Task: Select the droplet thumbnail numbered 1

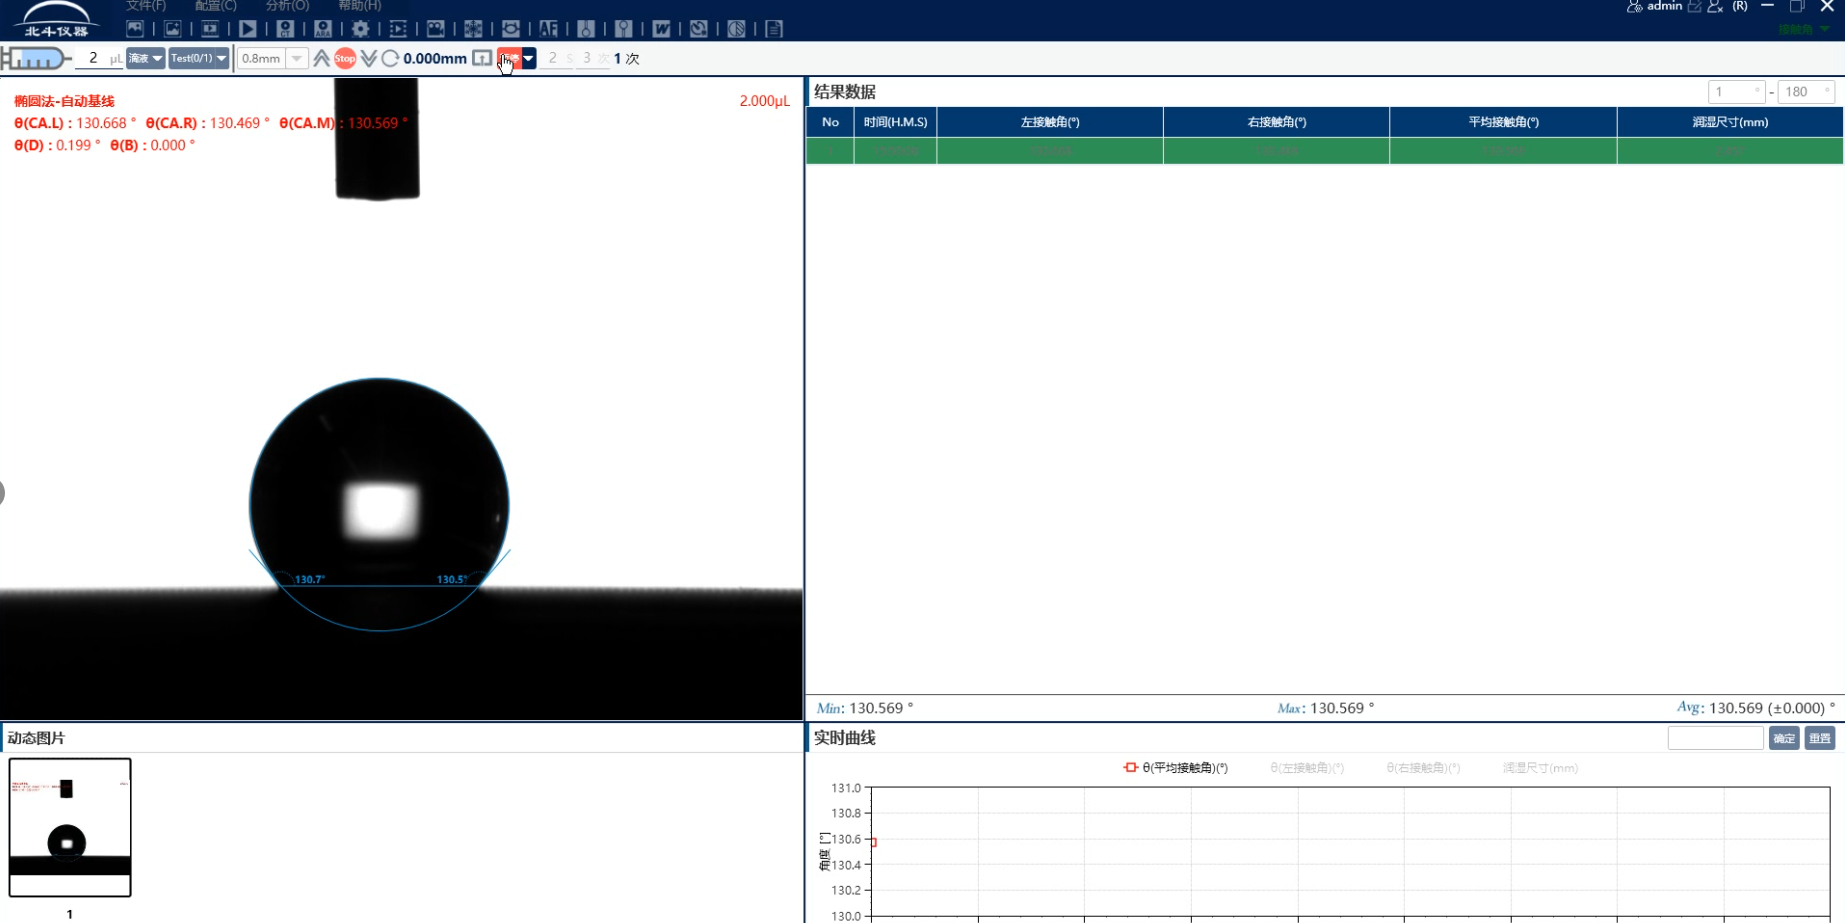Action: [70, 827]
